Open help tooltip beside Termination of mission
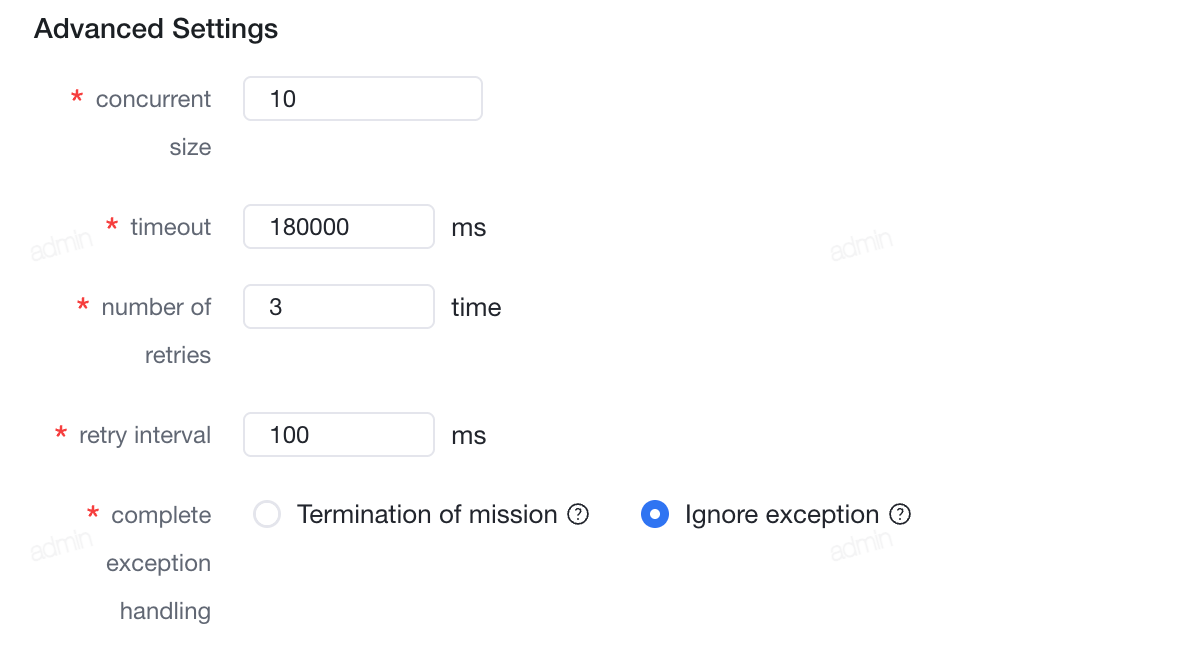Viewport: 1196px width, 652px height. tap(578, 515)
